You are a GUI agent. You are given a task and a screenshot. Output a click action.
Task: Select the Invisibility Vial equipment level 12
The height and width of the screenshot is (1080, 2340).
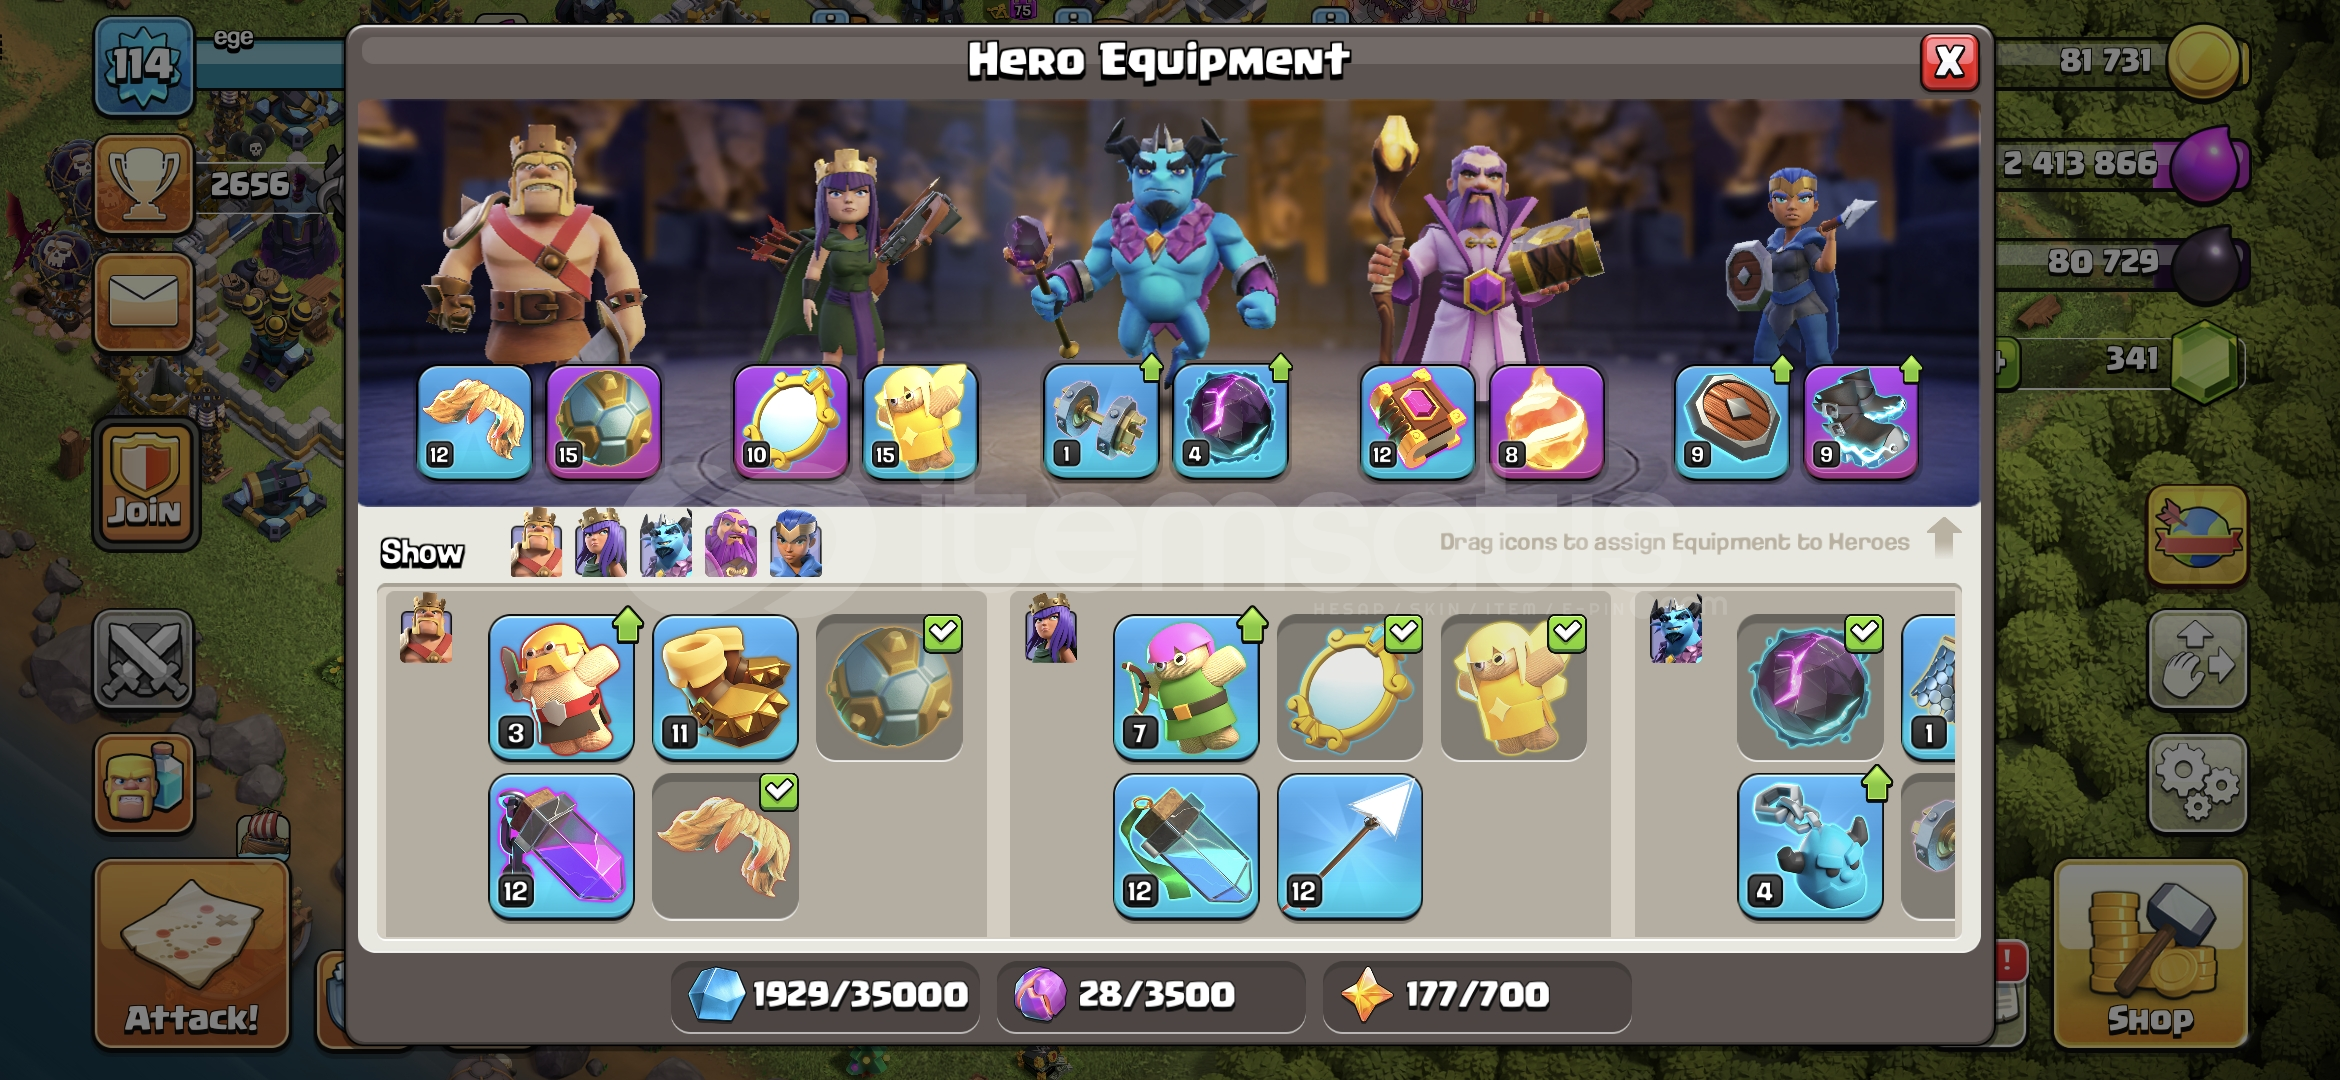pos(1186,846)
